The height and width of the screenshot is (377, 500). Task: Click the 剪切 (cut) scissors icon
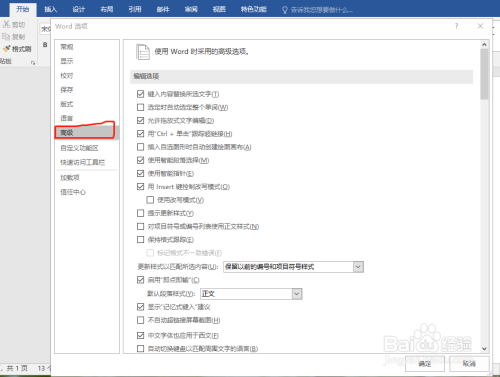[x=6, y=24]
